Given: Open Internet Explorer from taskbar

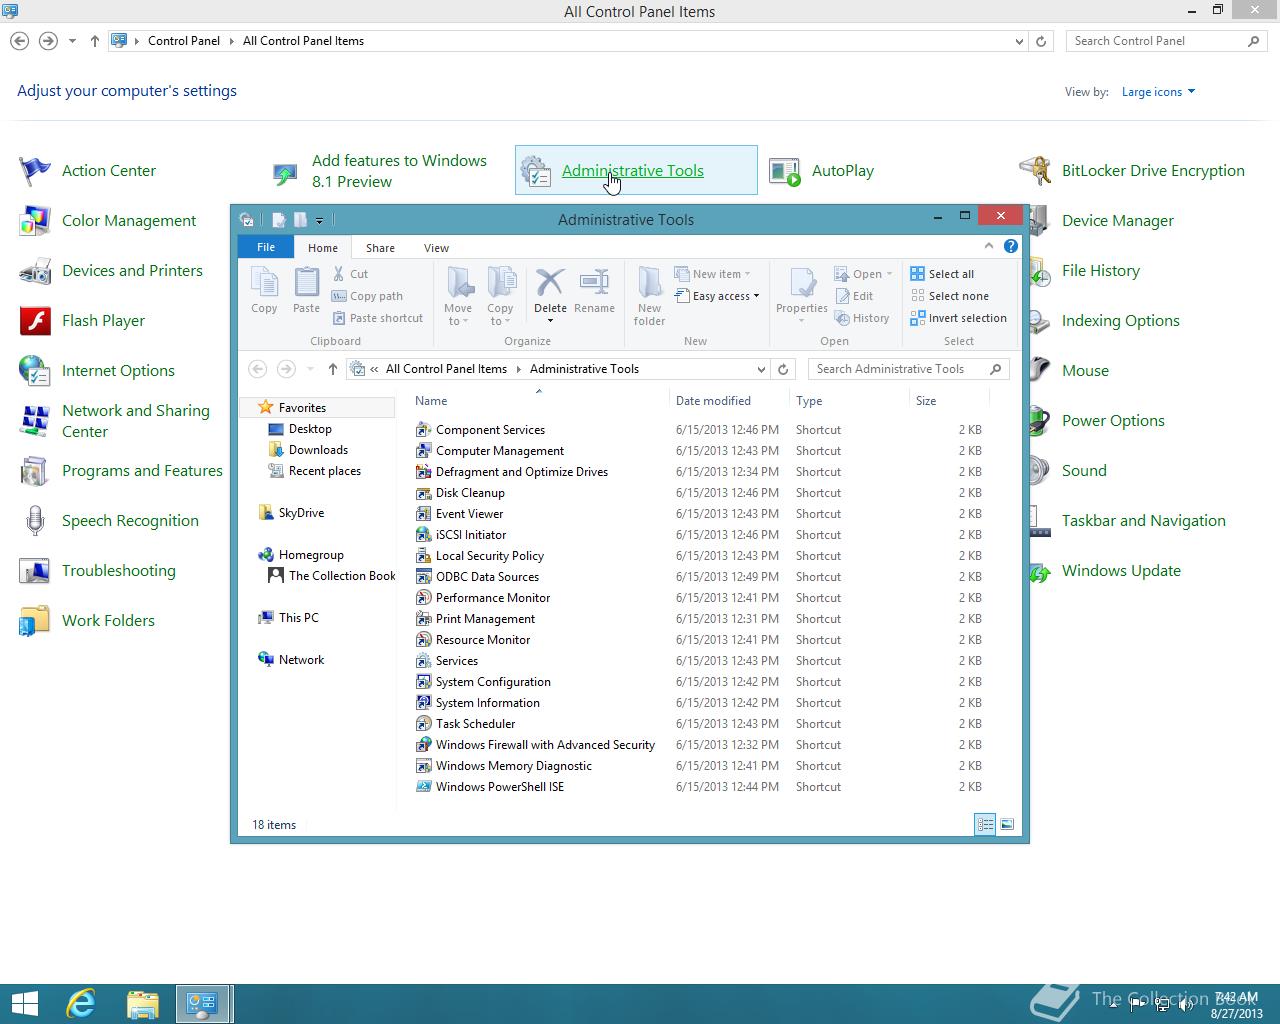Looking at the screenshot, I should [80, 1004].
